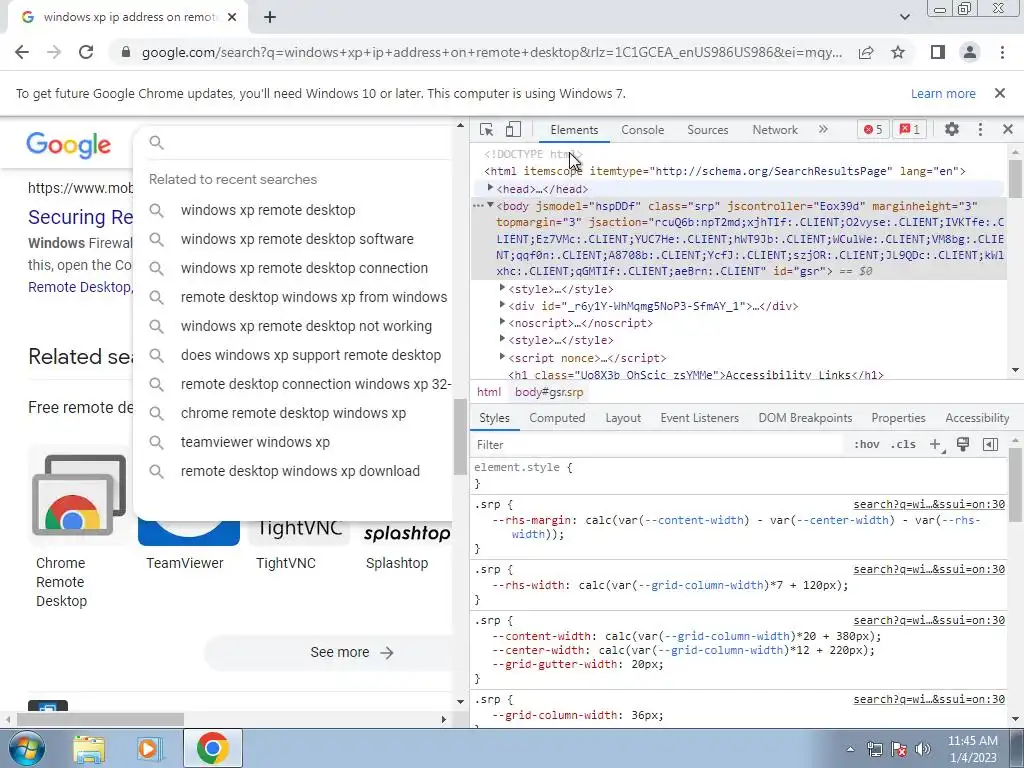Collapse the body element node

pyautogui.click(x=490, y=205)
